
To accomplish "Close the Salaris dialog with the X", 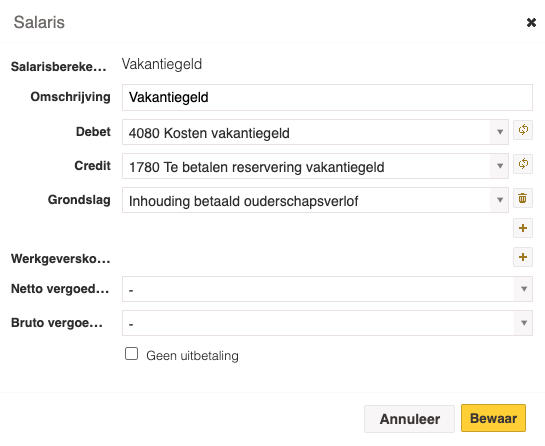I will pyautogui.click(x=531, y=23).
